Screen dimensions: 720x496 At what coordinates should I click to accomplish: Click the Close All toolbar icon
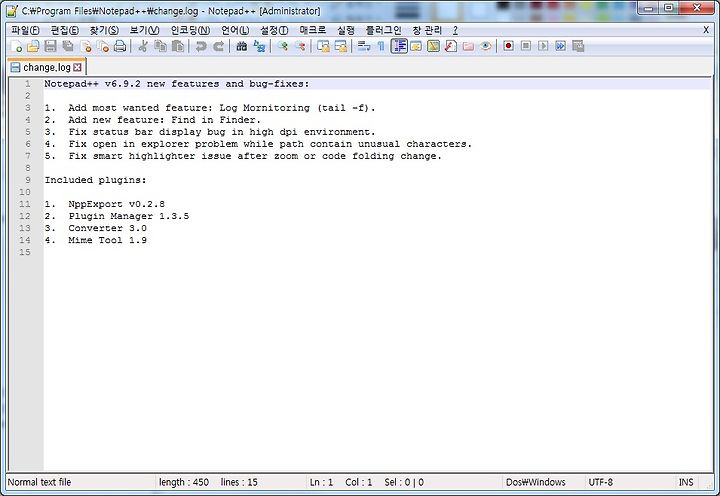[103, 46]
